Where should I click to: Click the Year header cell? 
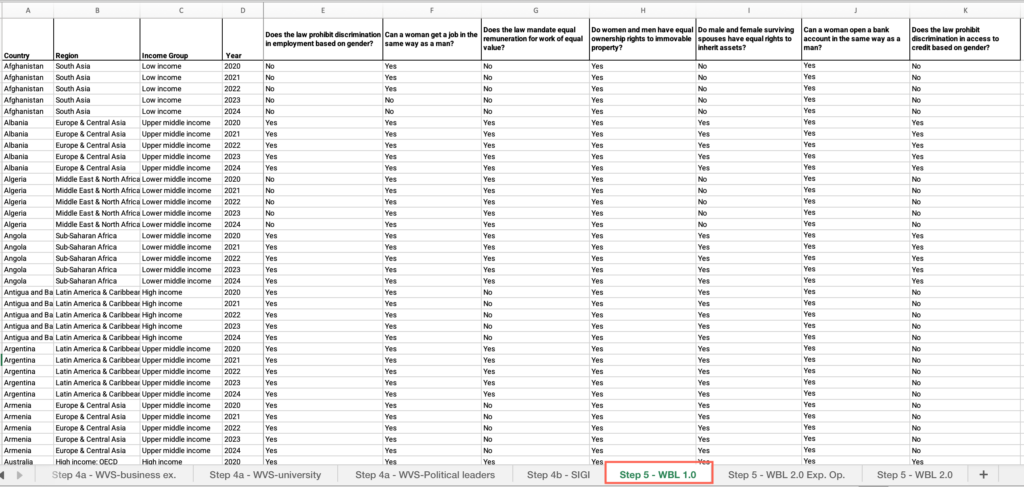(x=243, y=39)
